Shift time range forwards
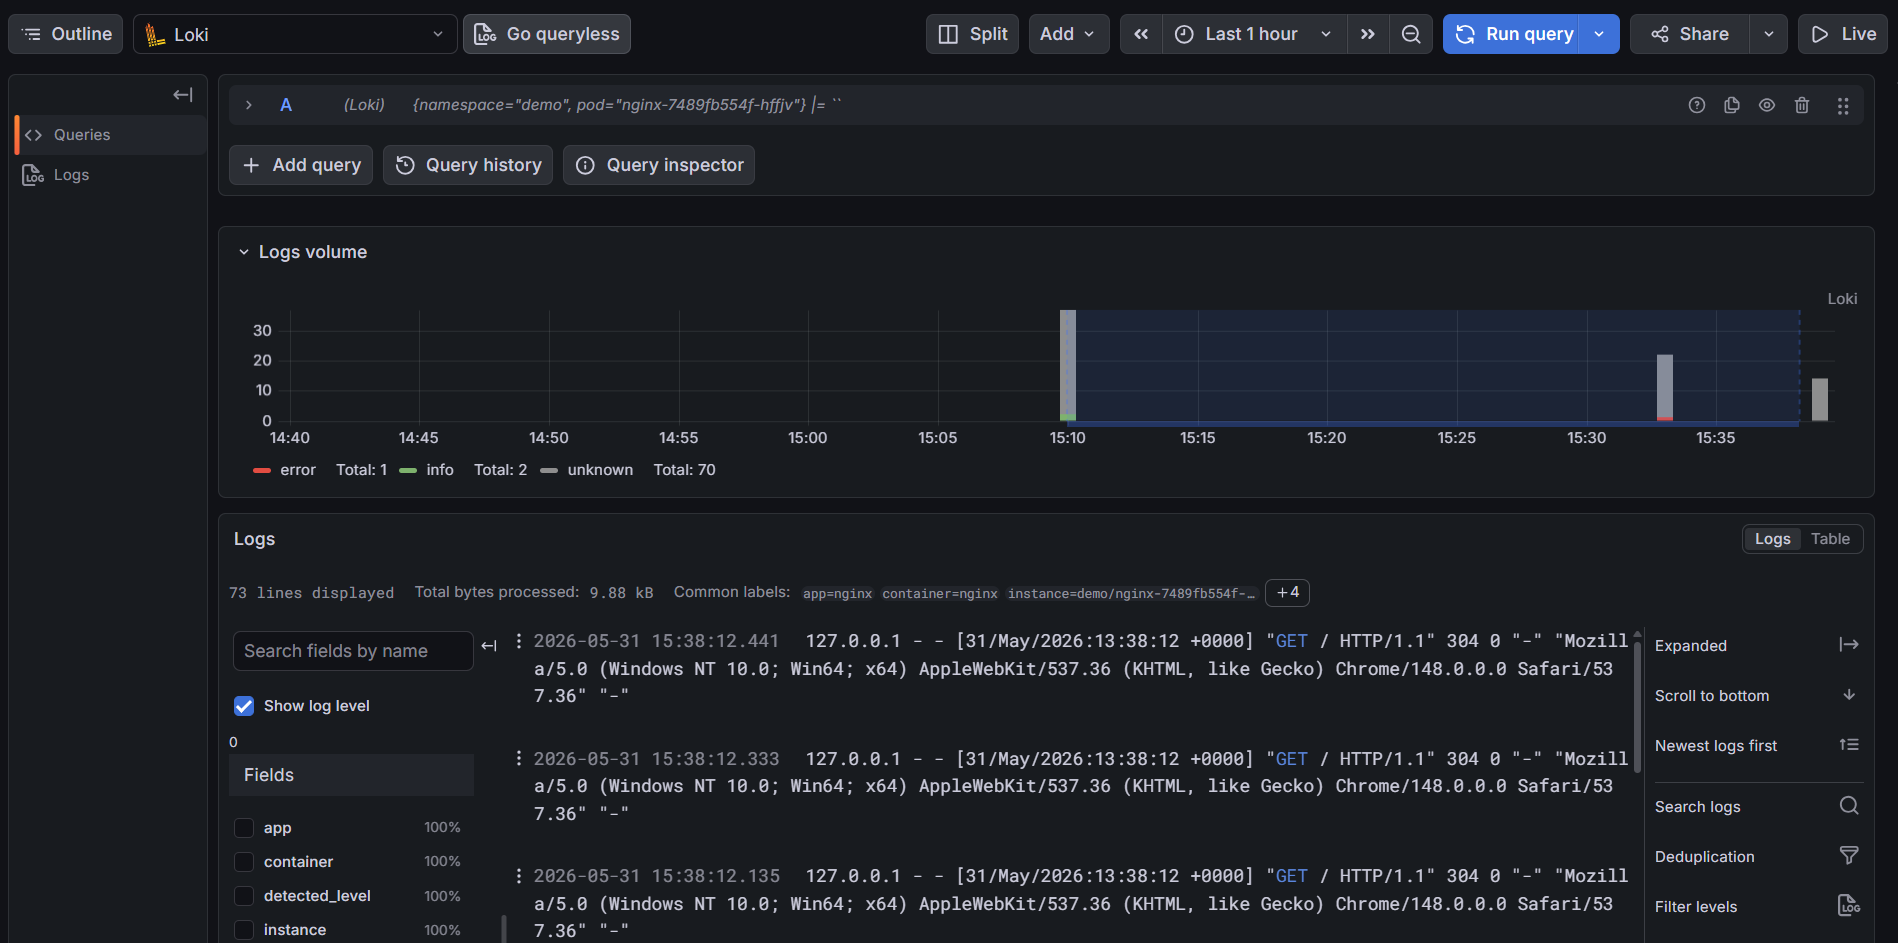Image resolution: width=1898 pixels, height=943 pixels. [1367, 34]
